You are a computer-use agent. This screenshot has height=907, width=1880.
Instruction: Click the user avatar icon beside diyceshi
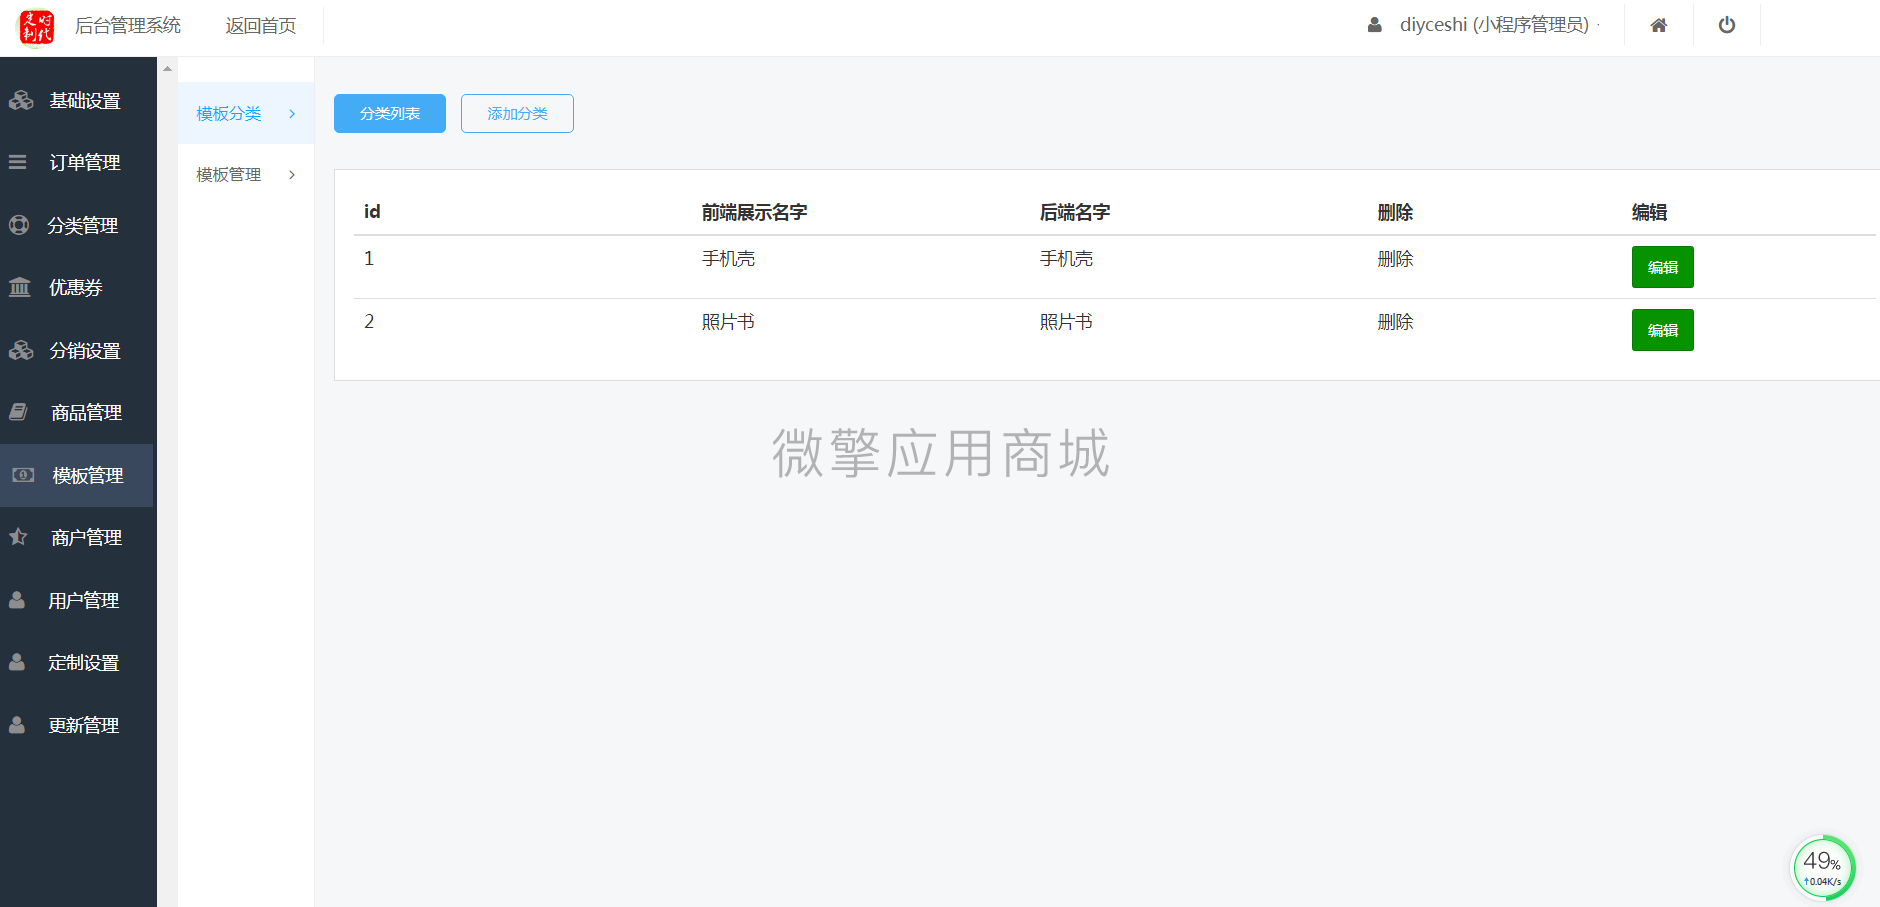point(1375,25)
